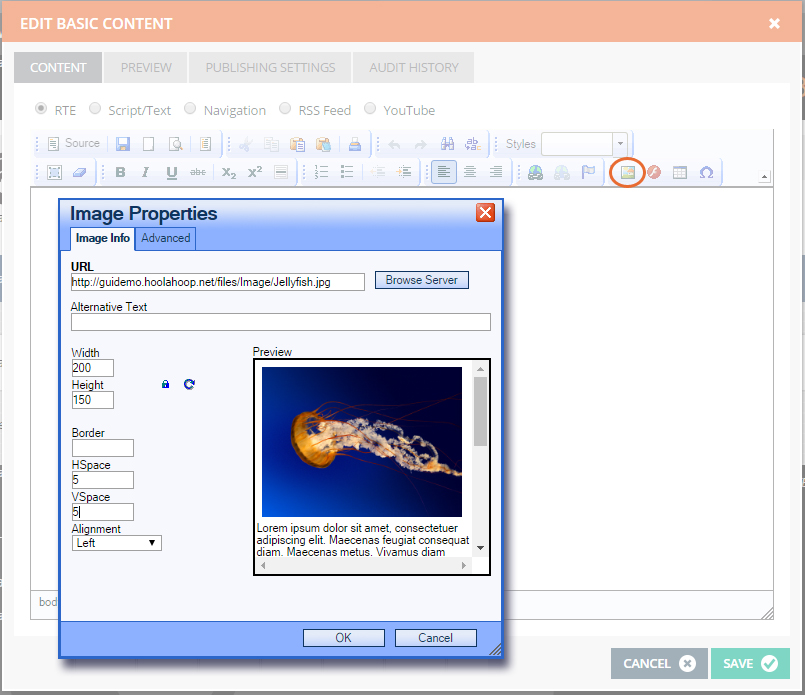The height and width of the screenshot is (695, 805).
Task: Click the Insert Link globe icon
Action: (535, 172)
